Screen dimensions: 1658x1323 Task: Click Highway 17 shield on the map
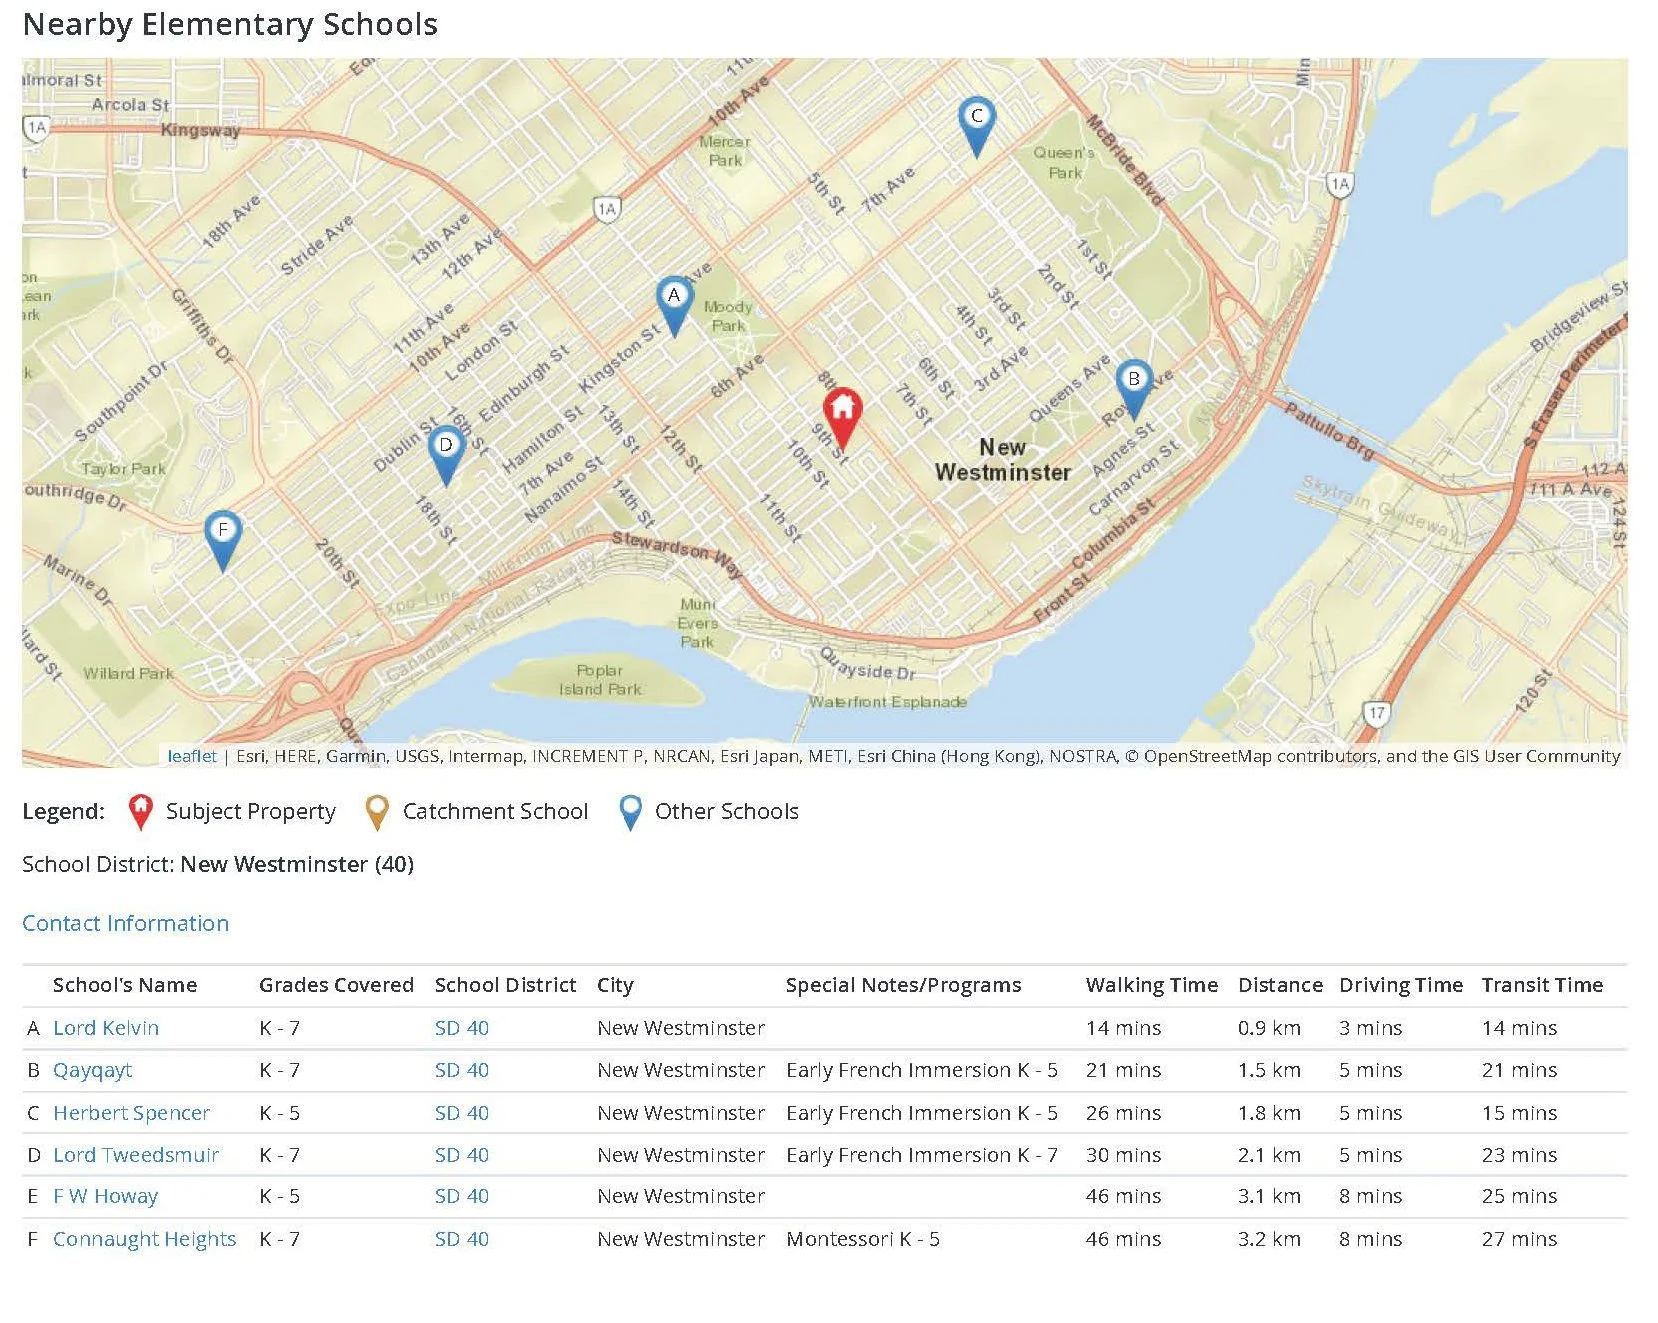point(1376,713)
